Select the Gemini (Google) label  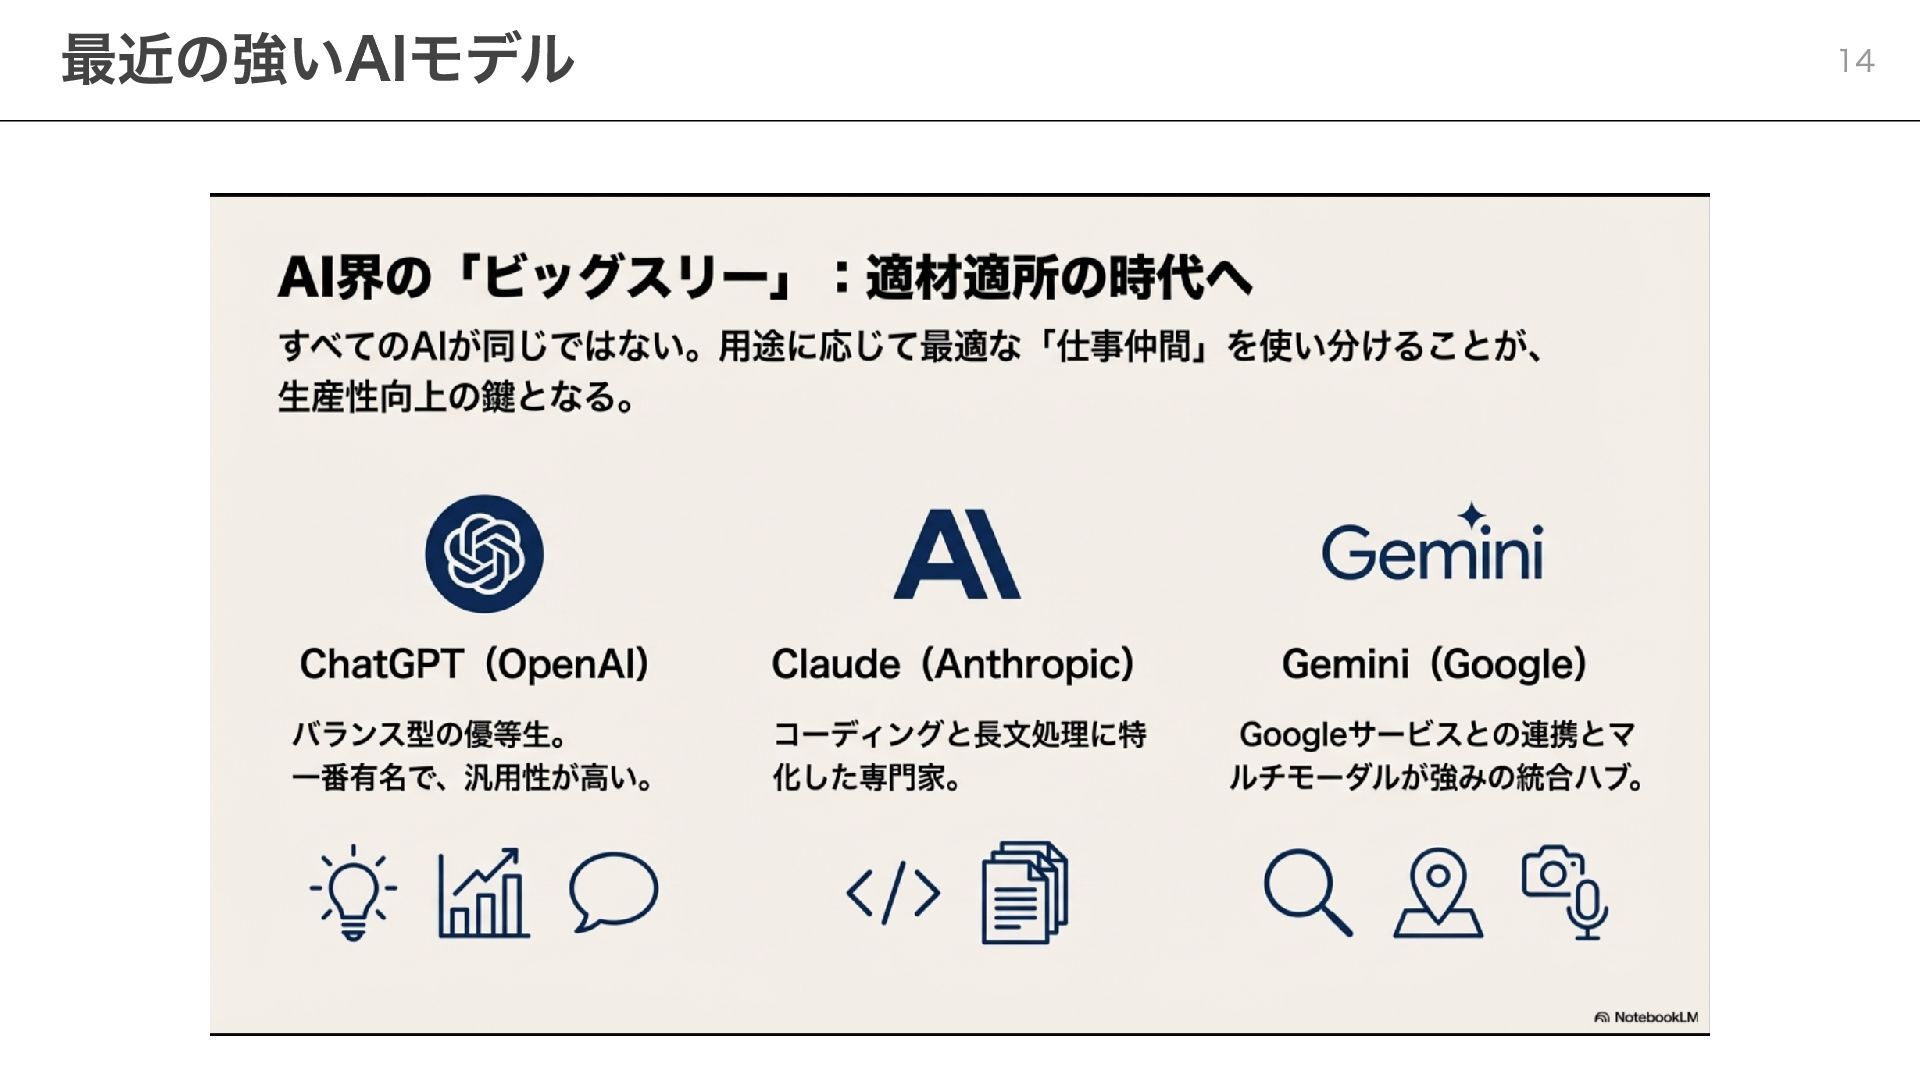click(x=1434, y=664)
